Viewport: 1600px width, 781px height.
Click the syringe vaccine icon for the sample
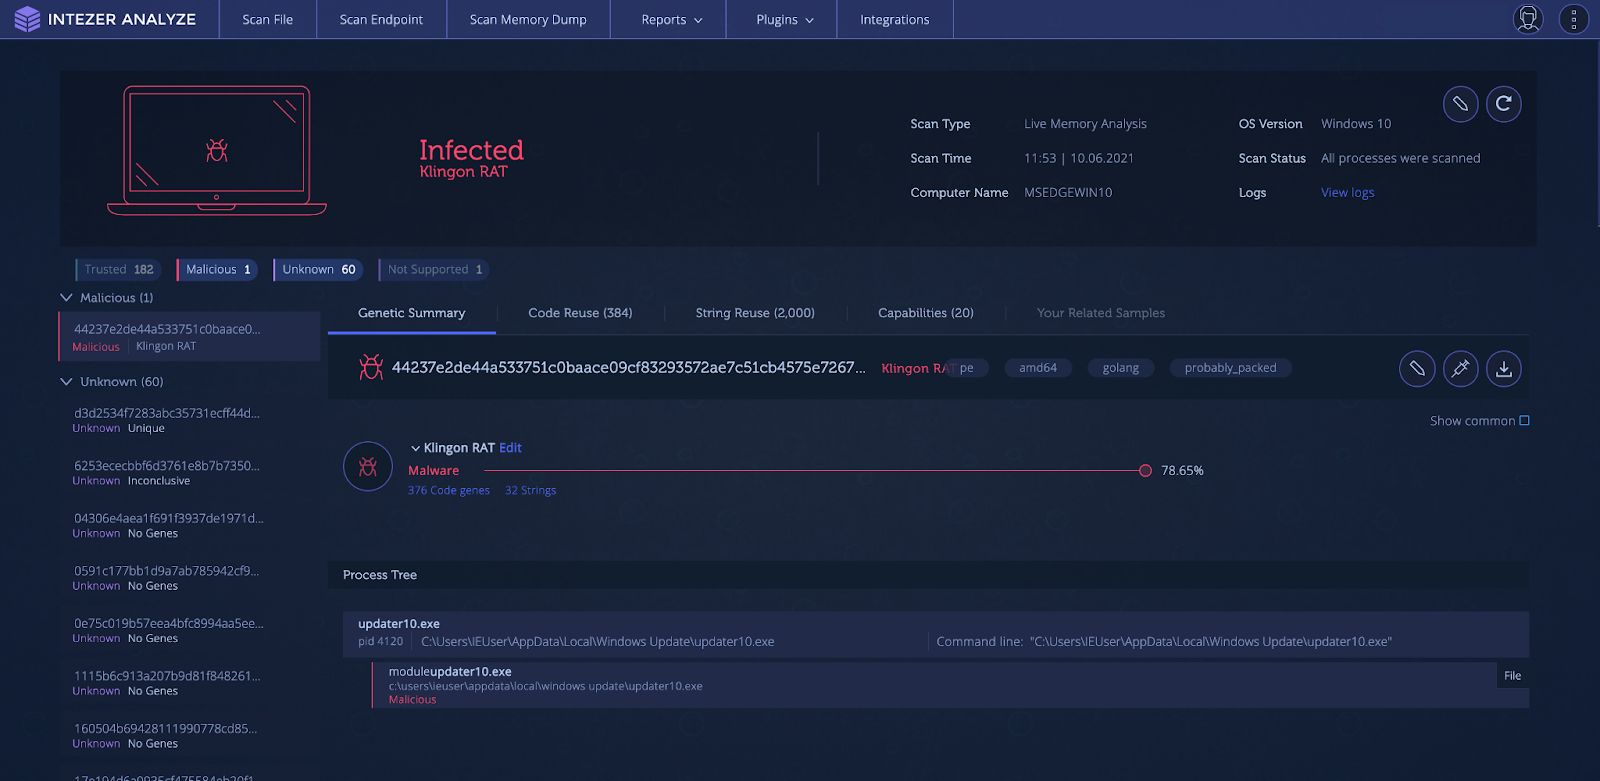(x=1460, y=369)
